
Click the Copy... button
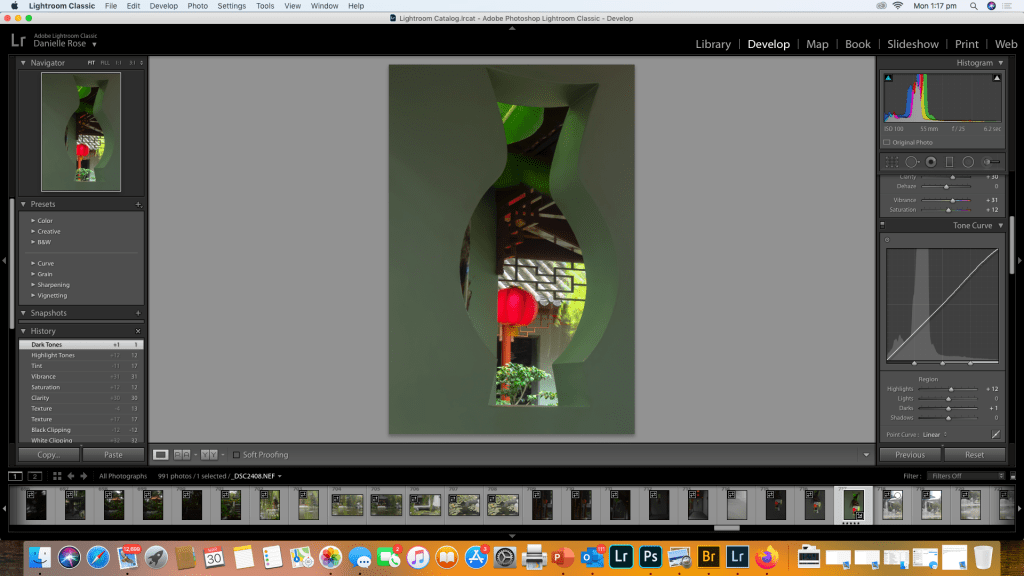(x=49, y=455)
